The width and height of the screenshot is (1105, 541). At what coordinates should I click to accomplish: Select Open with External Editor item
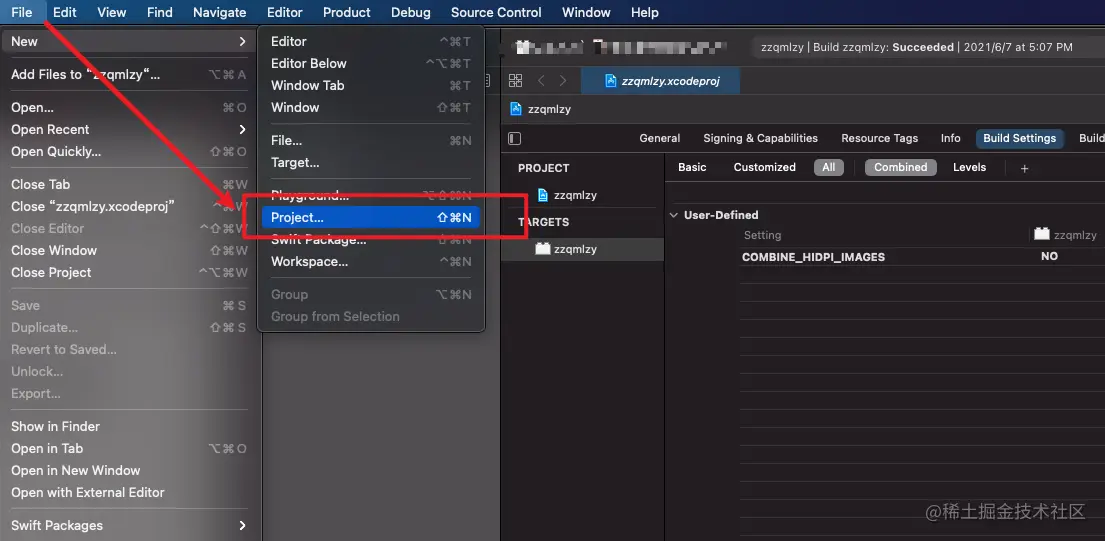point(128,492)
